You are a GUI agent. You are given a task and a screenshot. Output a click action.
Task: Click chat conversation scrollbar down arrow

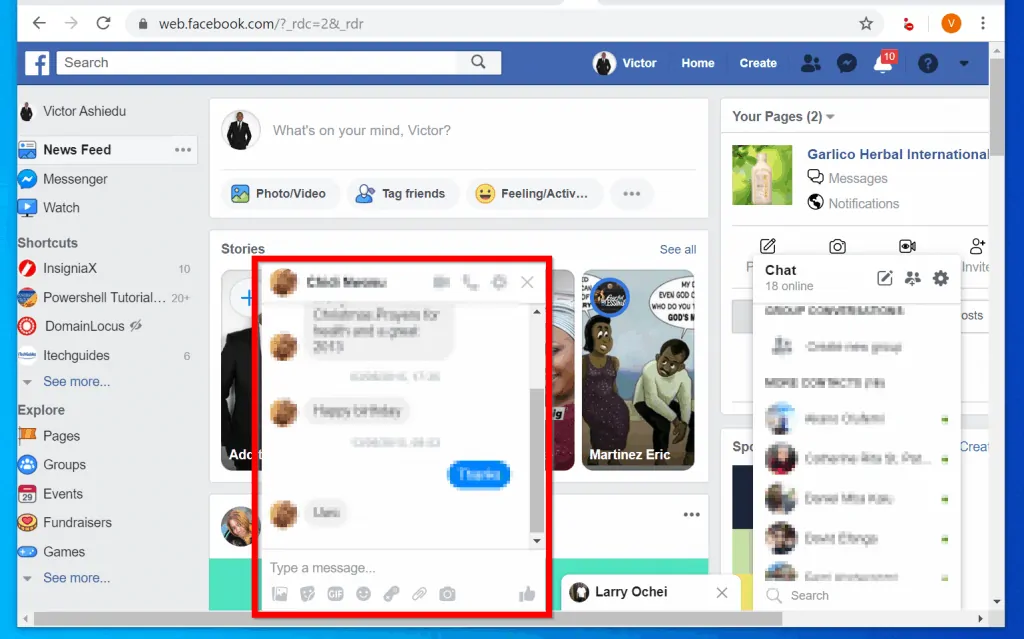pos(537,541)
